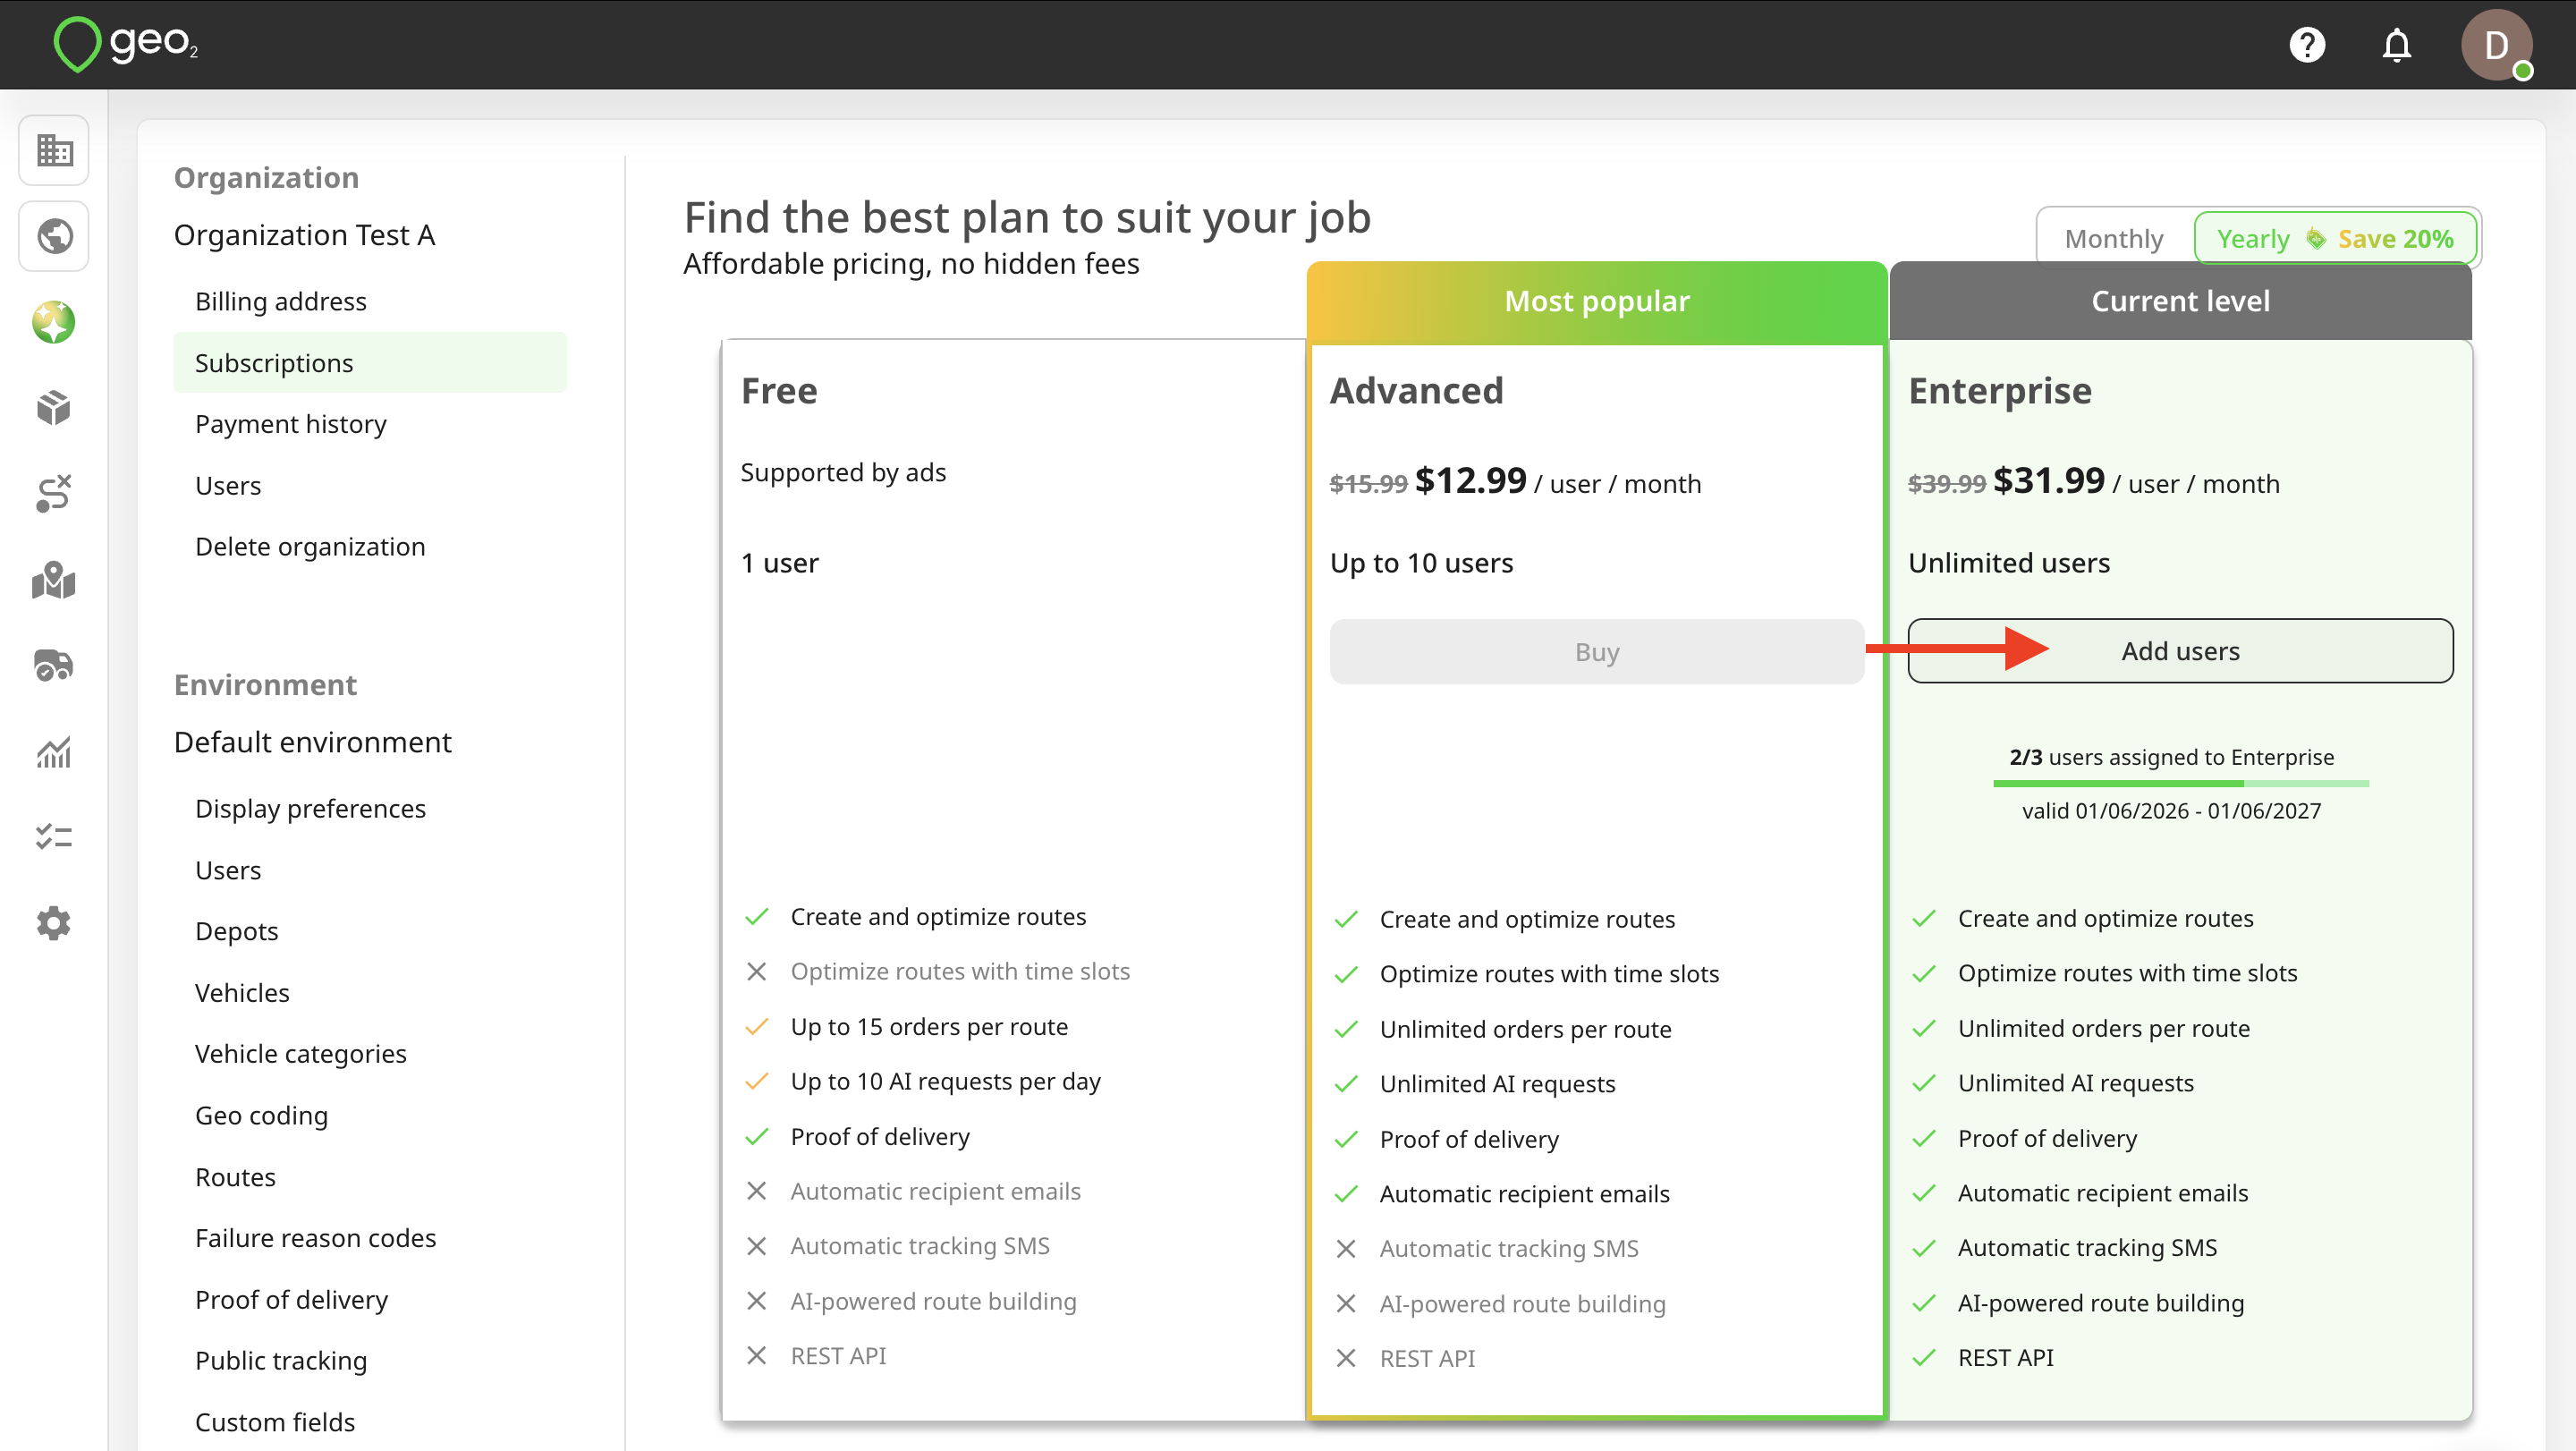Open Vehicles settings

click(x=242, y=992)
